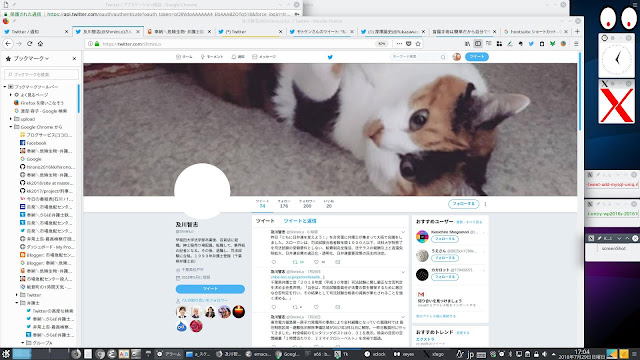Screen dimensions: 640x360
Task: Collapse the 'Google Chrome から' folder
Action: [11, 127]
